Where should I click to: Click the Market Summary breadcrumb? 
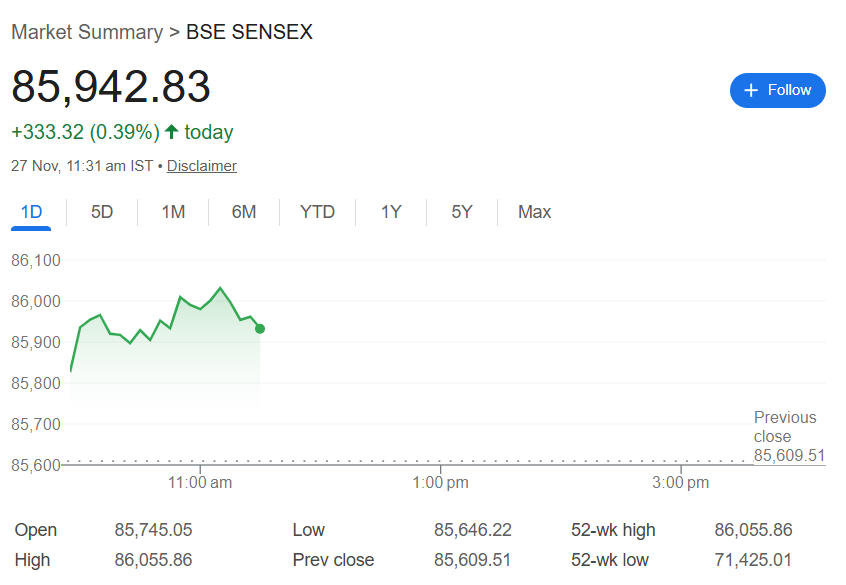coord(86,32)
